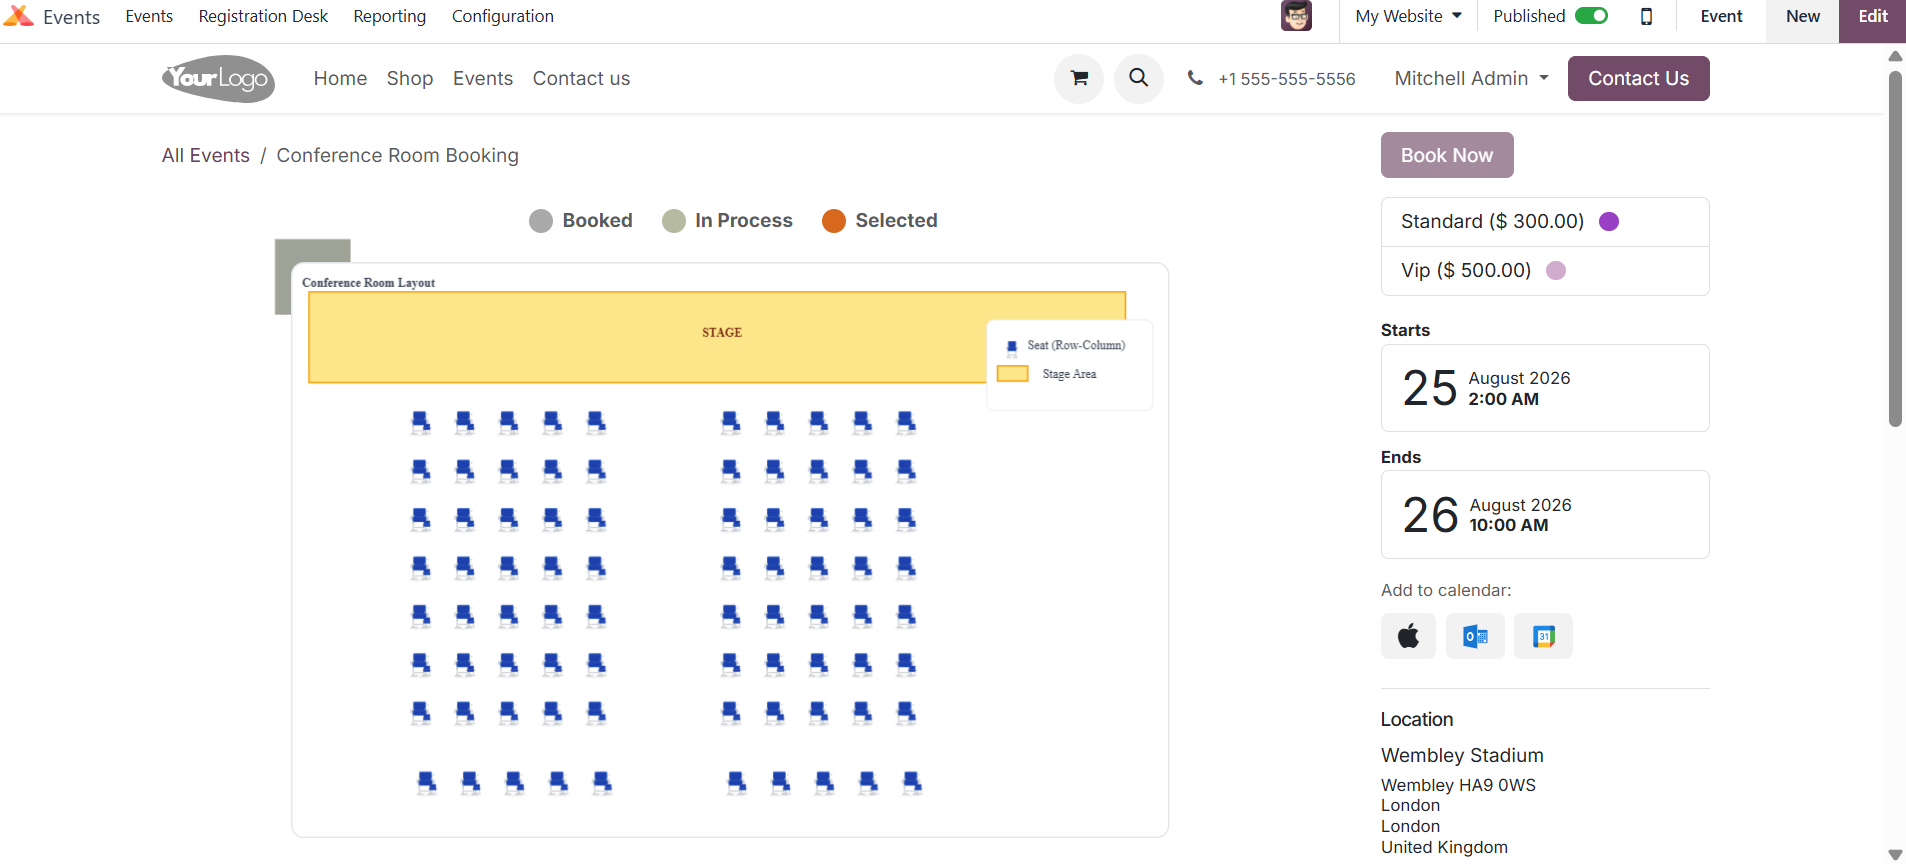1906x864 pixels.
Task: Add event to Google calendar
Action: pos(1543,636)
